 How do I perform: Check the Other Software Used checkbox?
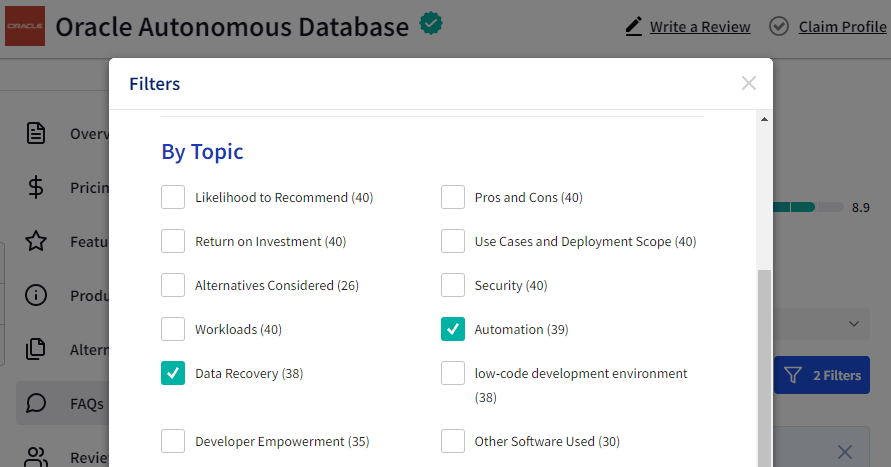pos(453,441)
